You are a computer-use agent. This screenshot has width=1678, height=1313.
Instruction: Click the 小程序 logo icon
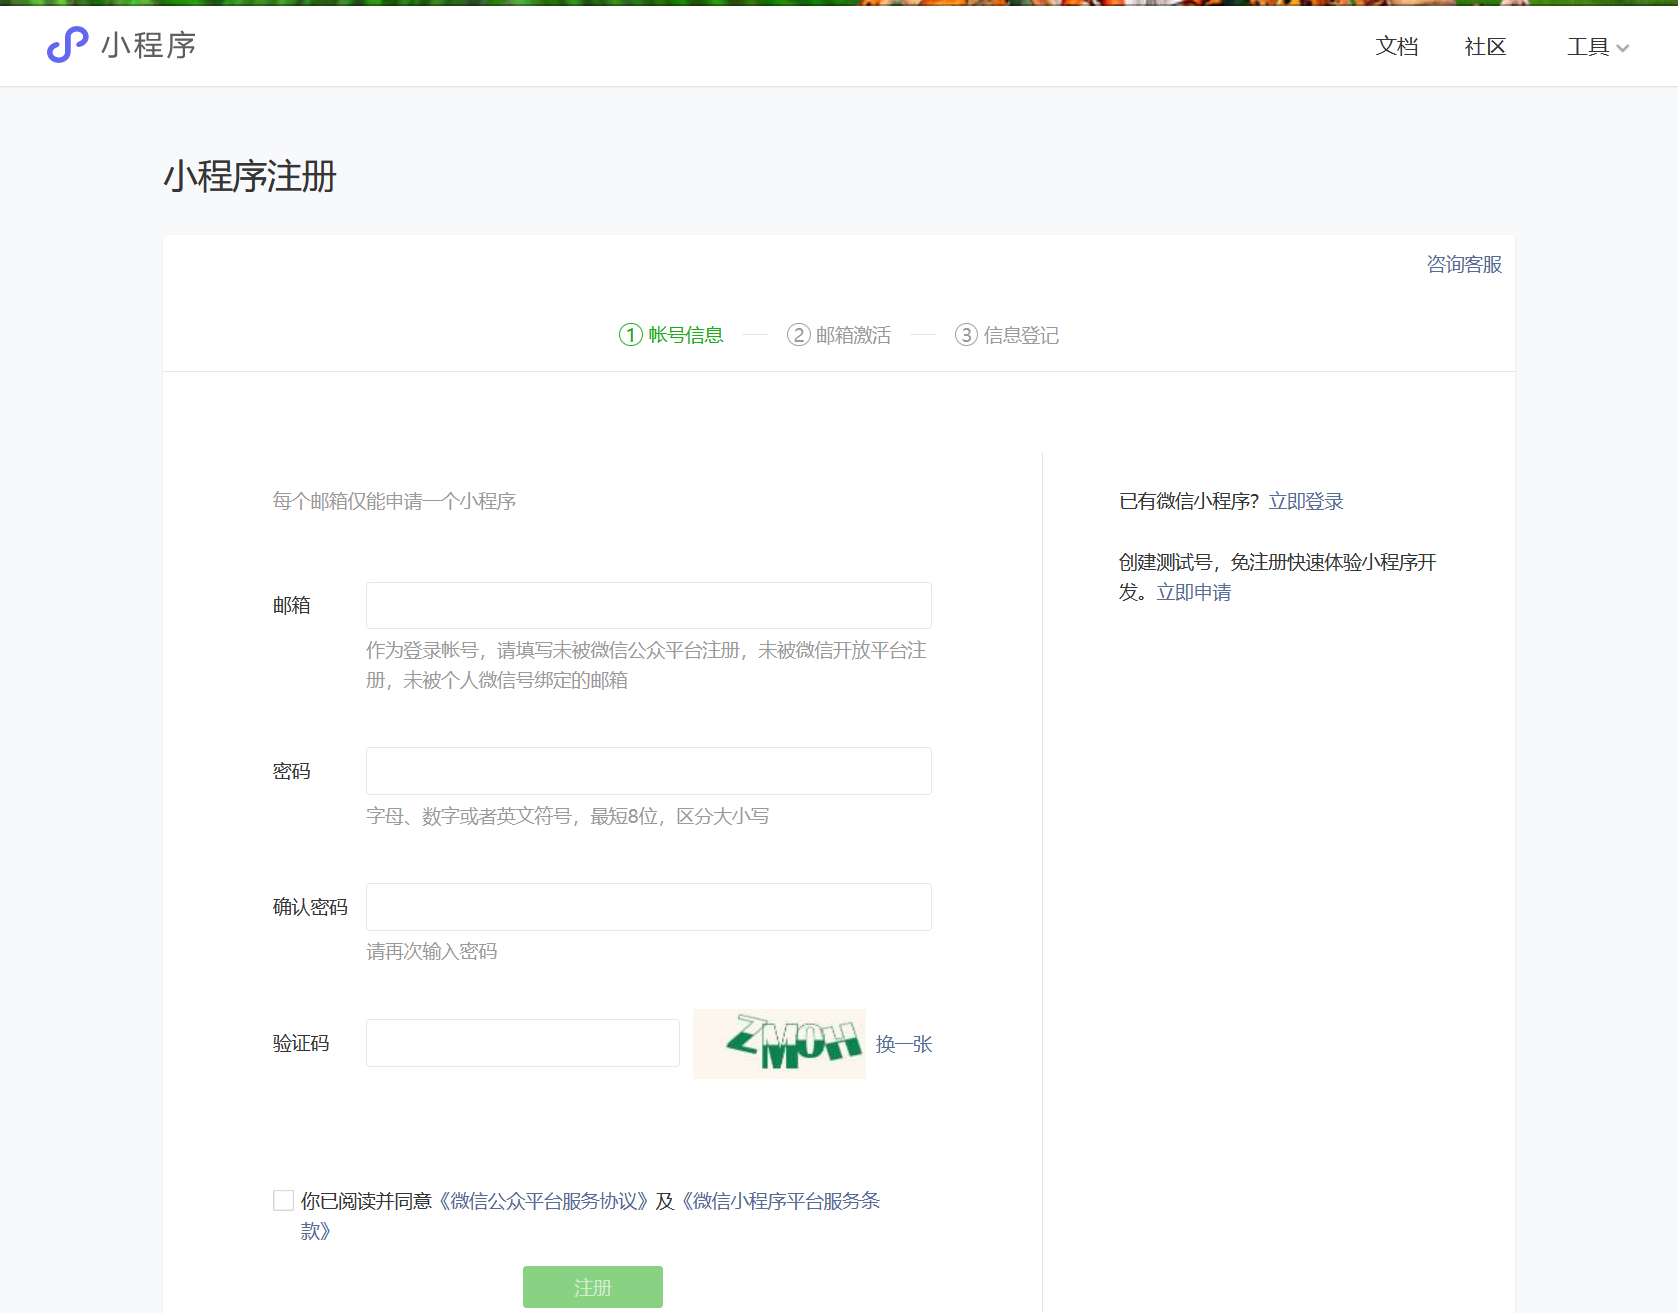point(66,45)
